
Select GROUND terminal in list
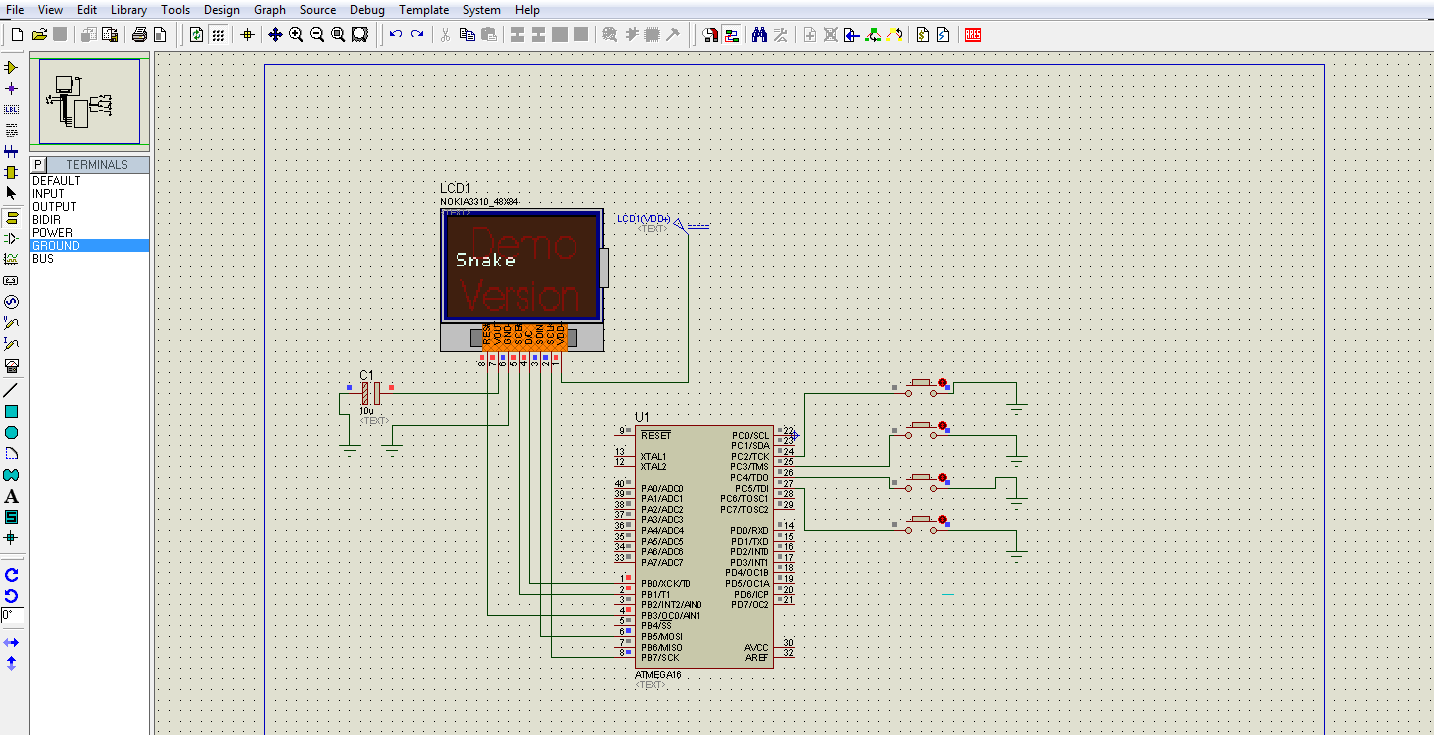tap(90, 246)
